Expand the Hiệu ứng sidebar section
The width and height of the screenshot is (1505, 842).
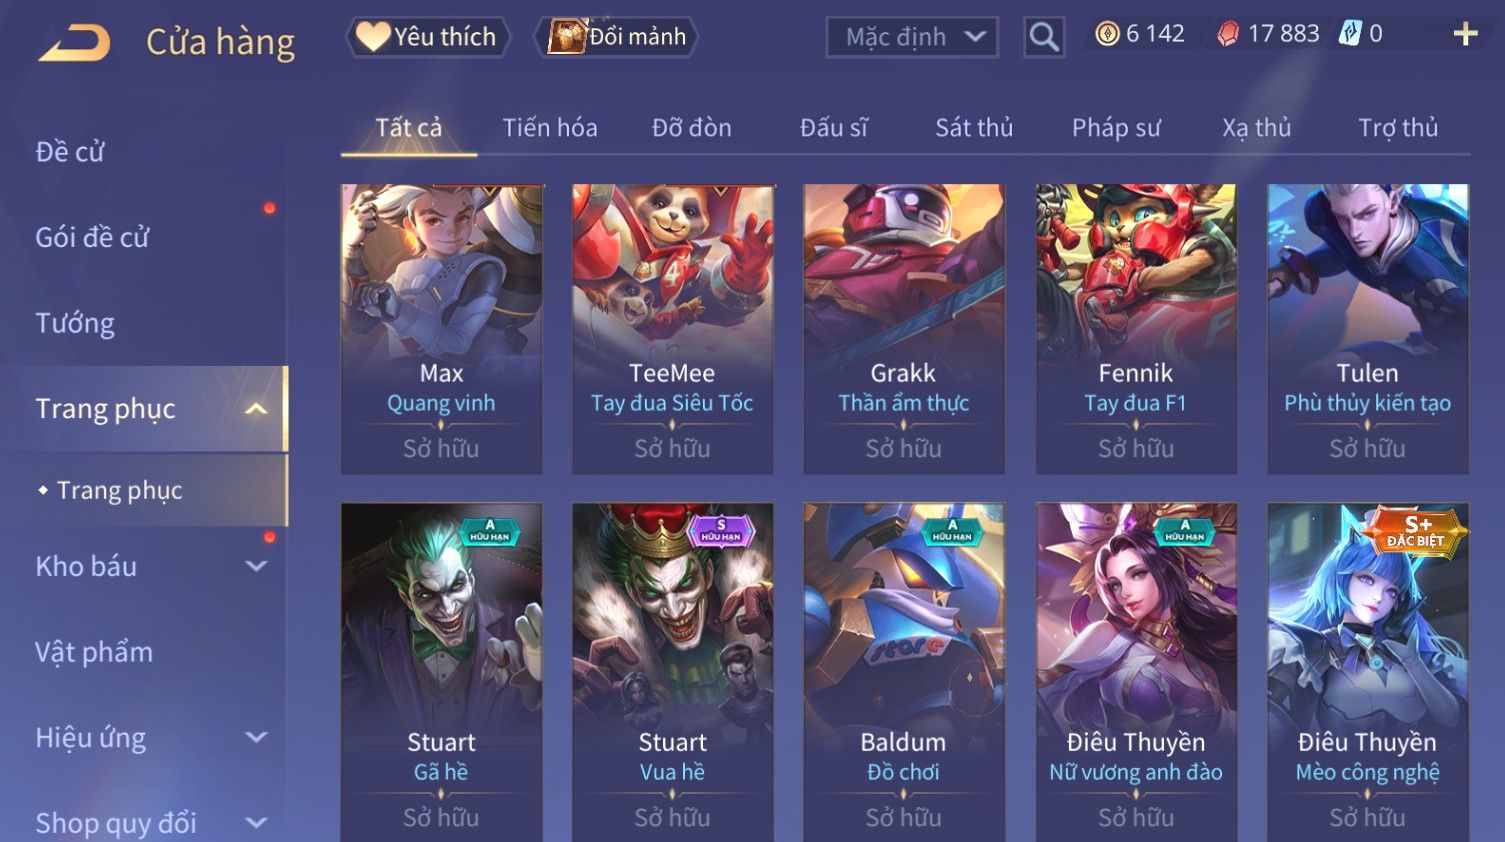[x=256, y=738]
